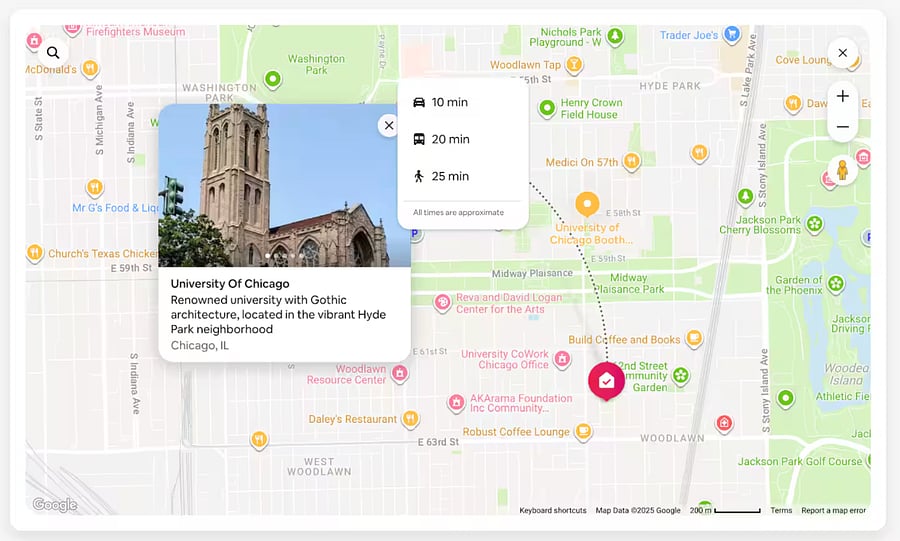Click Report a map error link
Viewport: 900px width, 541px height.
(833, 510)
